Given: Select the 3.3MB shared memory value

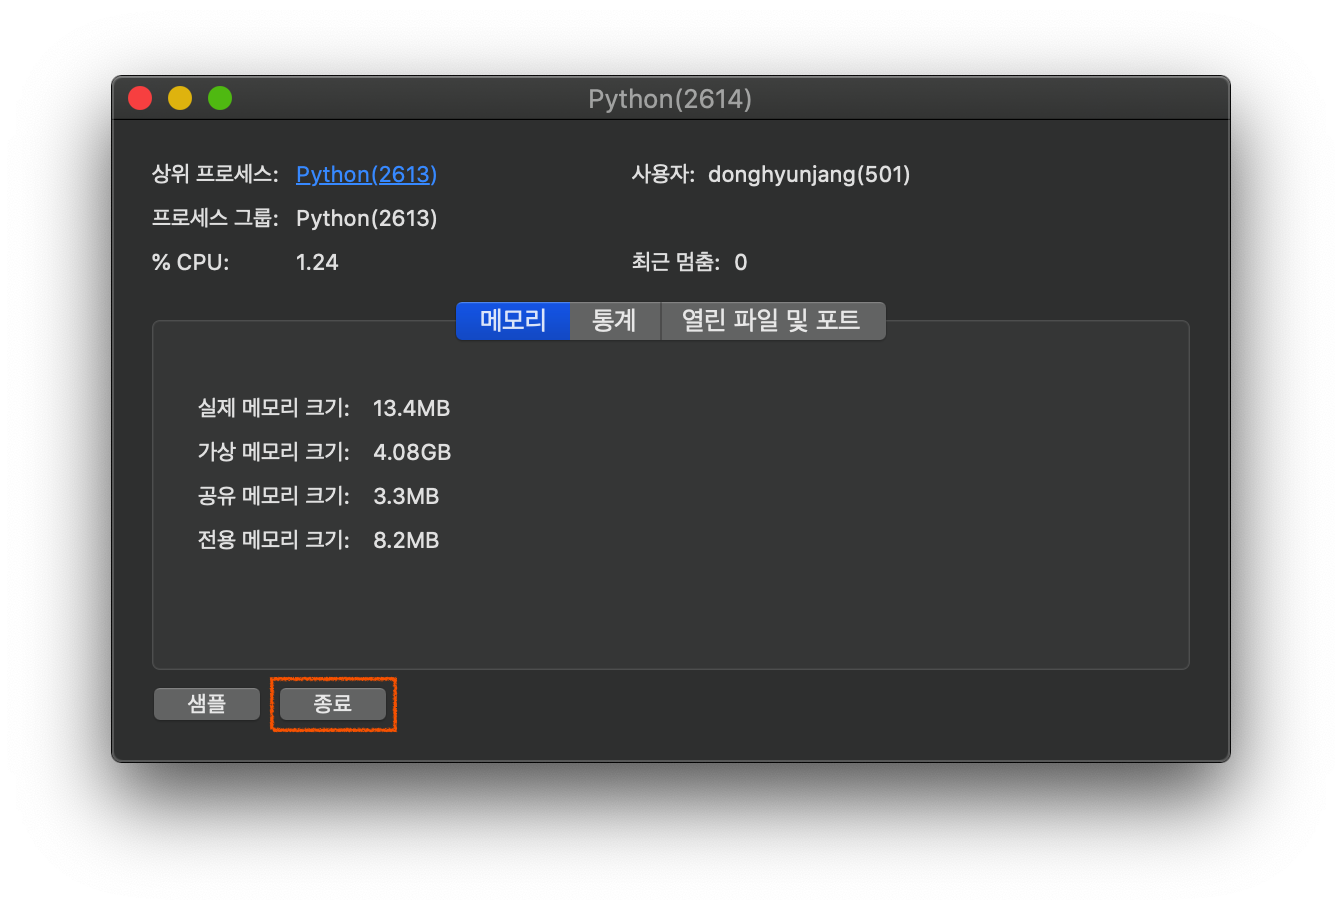Looking at the screenshot, I should (406, 496).
